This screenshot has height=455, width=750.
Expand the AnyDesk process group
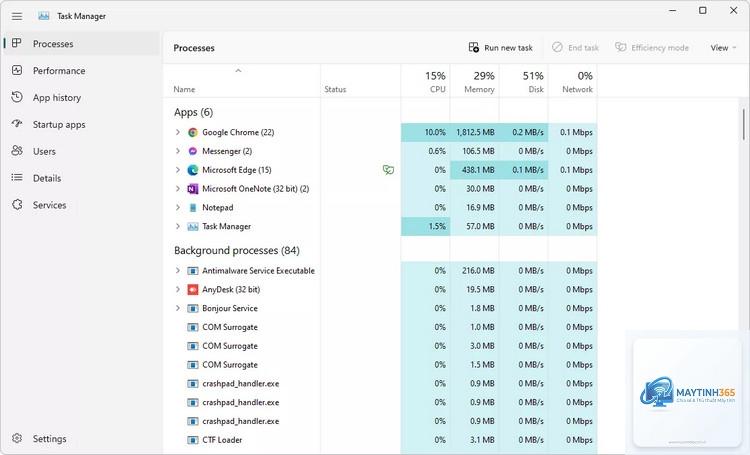pyautogui.click(x=177, y=289)
